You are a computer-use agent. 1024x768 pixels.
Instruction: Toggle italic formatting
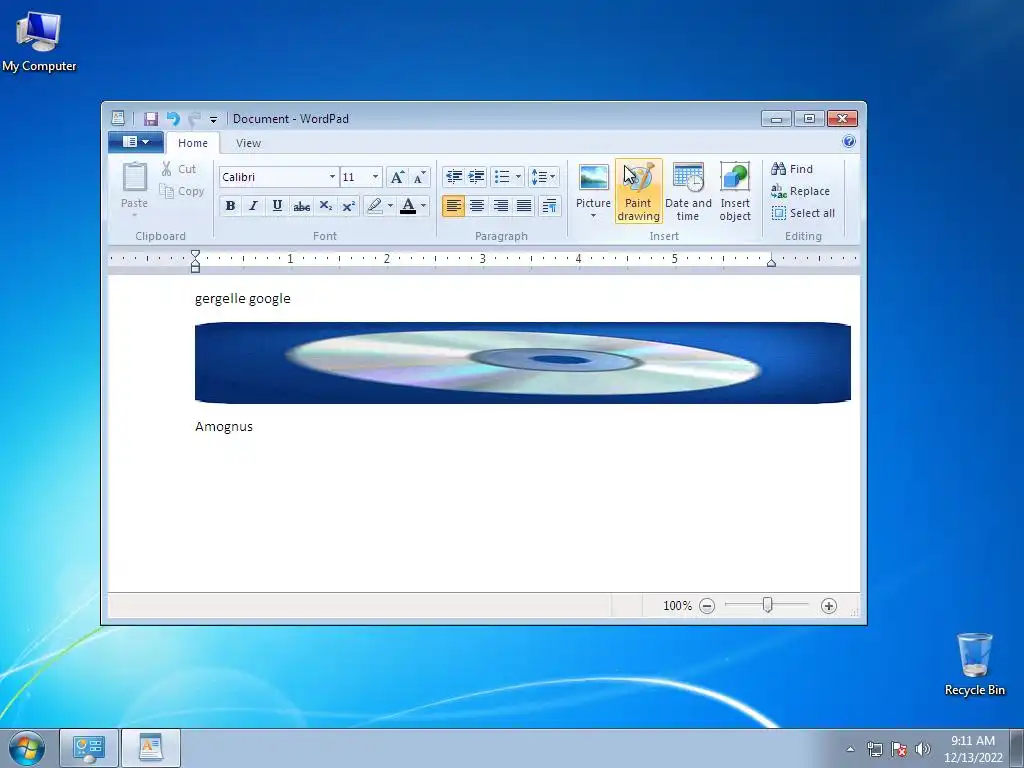coord(253,206)
